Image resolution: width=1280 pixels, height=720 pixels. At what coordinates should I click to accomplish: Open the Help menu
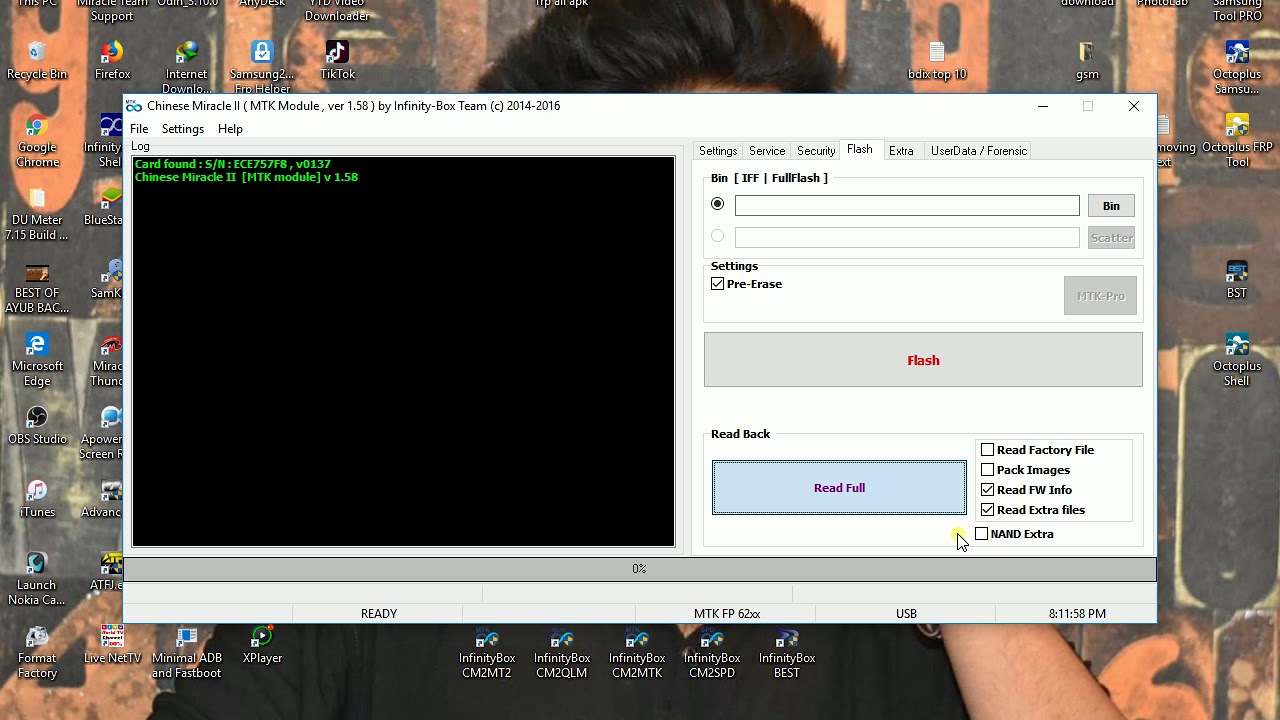click(230, 129)
